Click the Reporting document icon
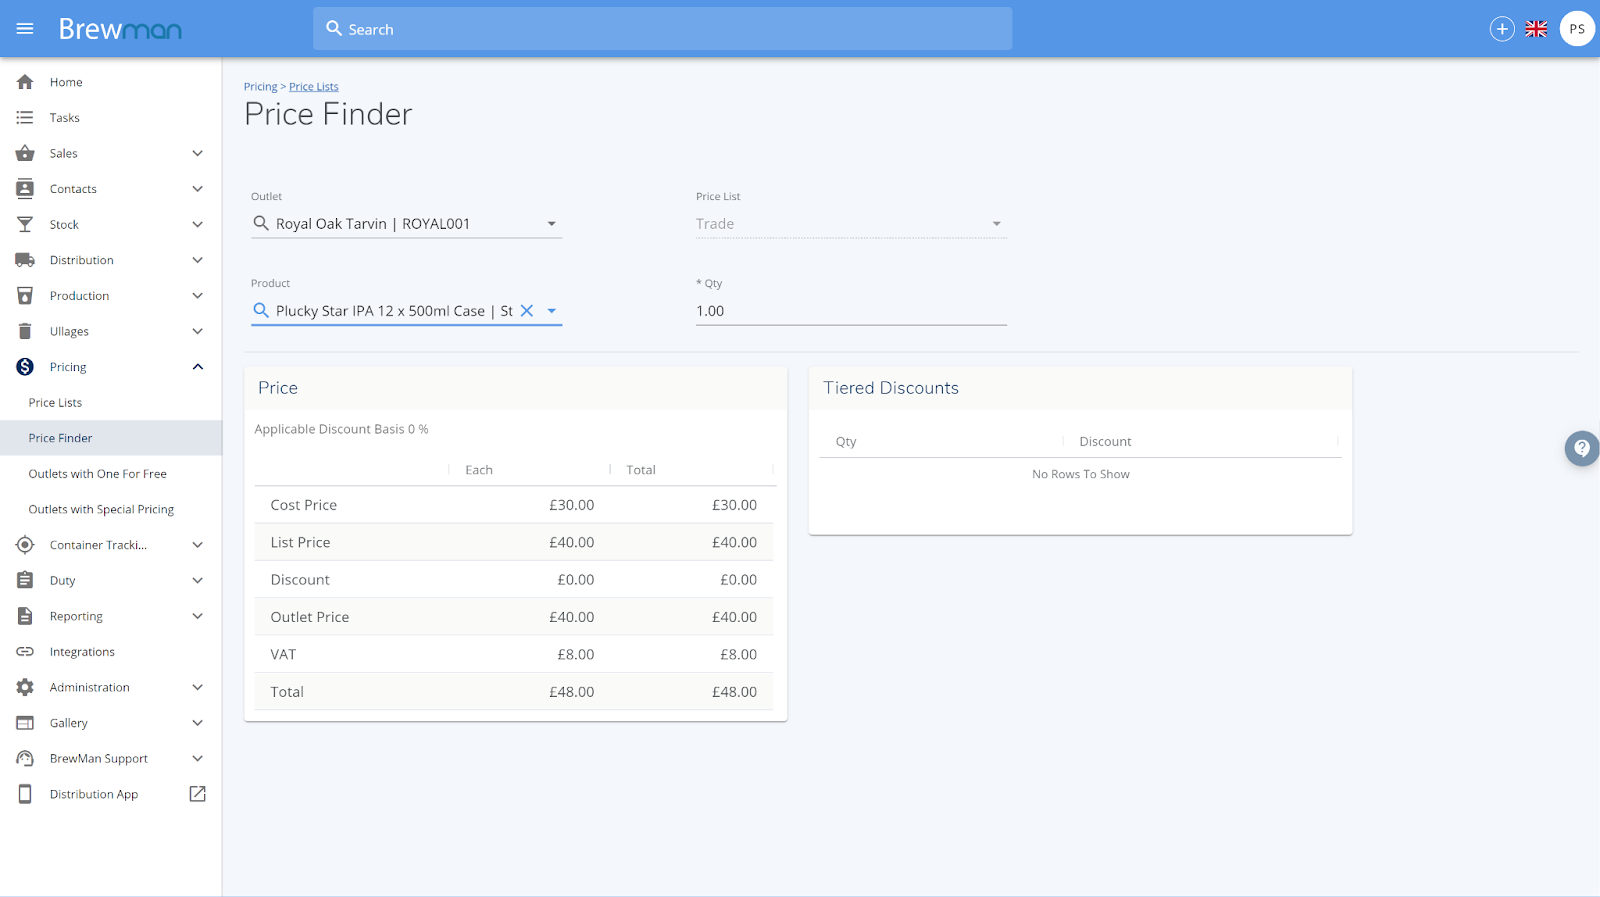This screenshot has width=1600, height=897. (x=25, y=616)
